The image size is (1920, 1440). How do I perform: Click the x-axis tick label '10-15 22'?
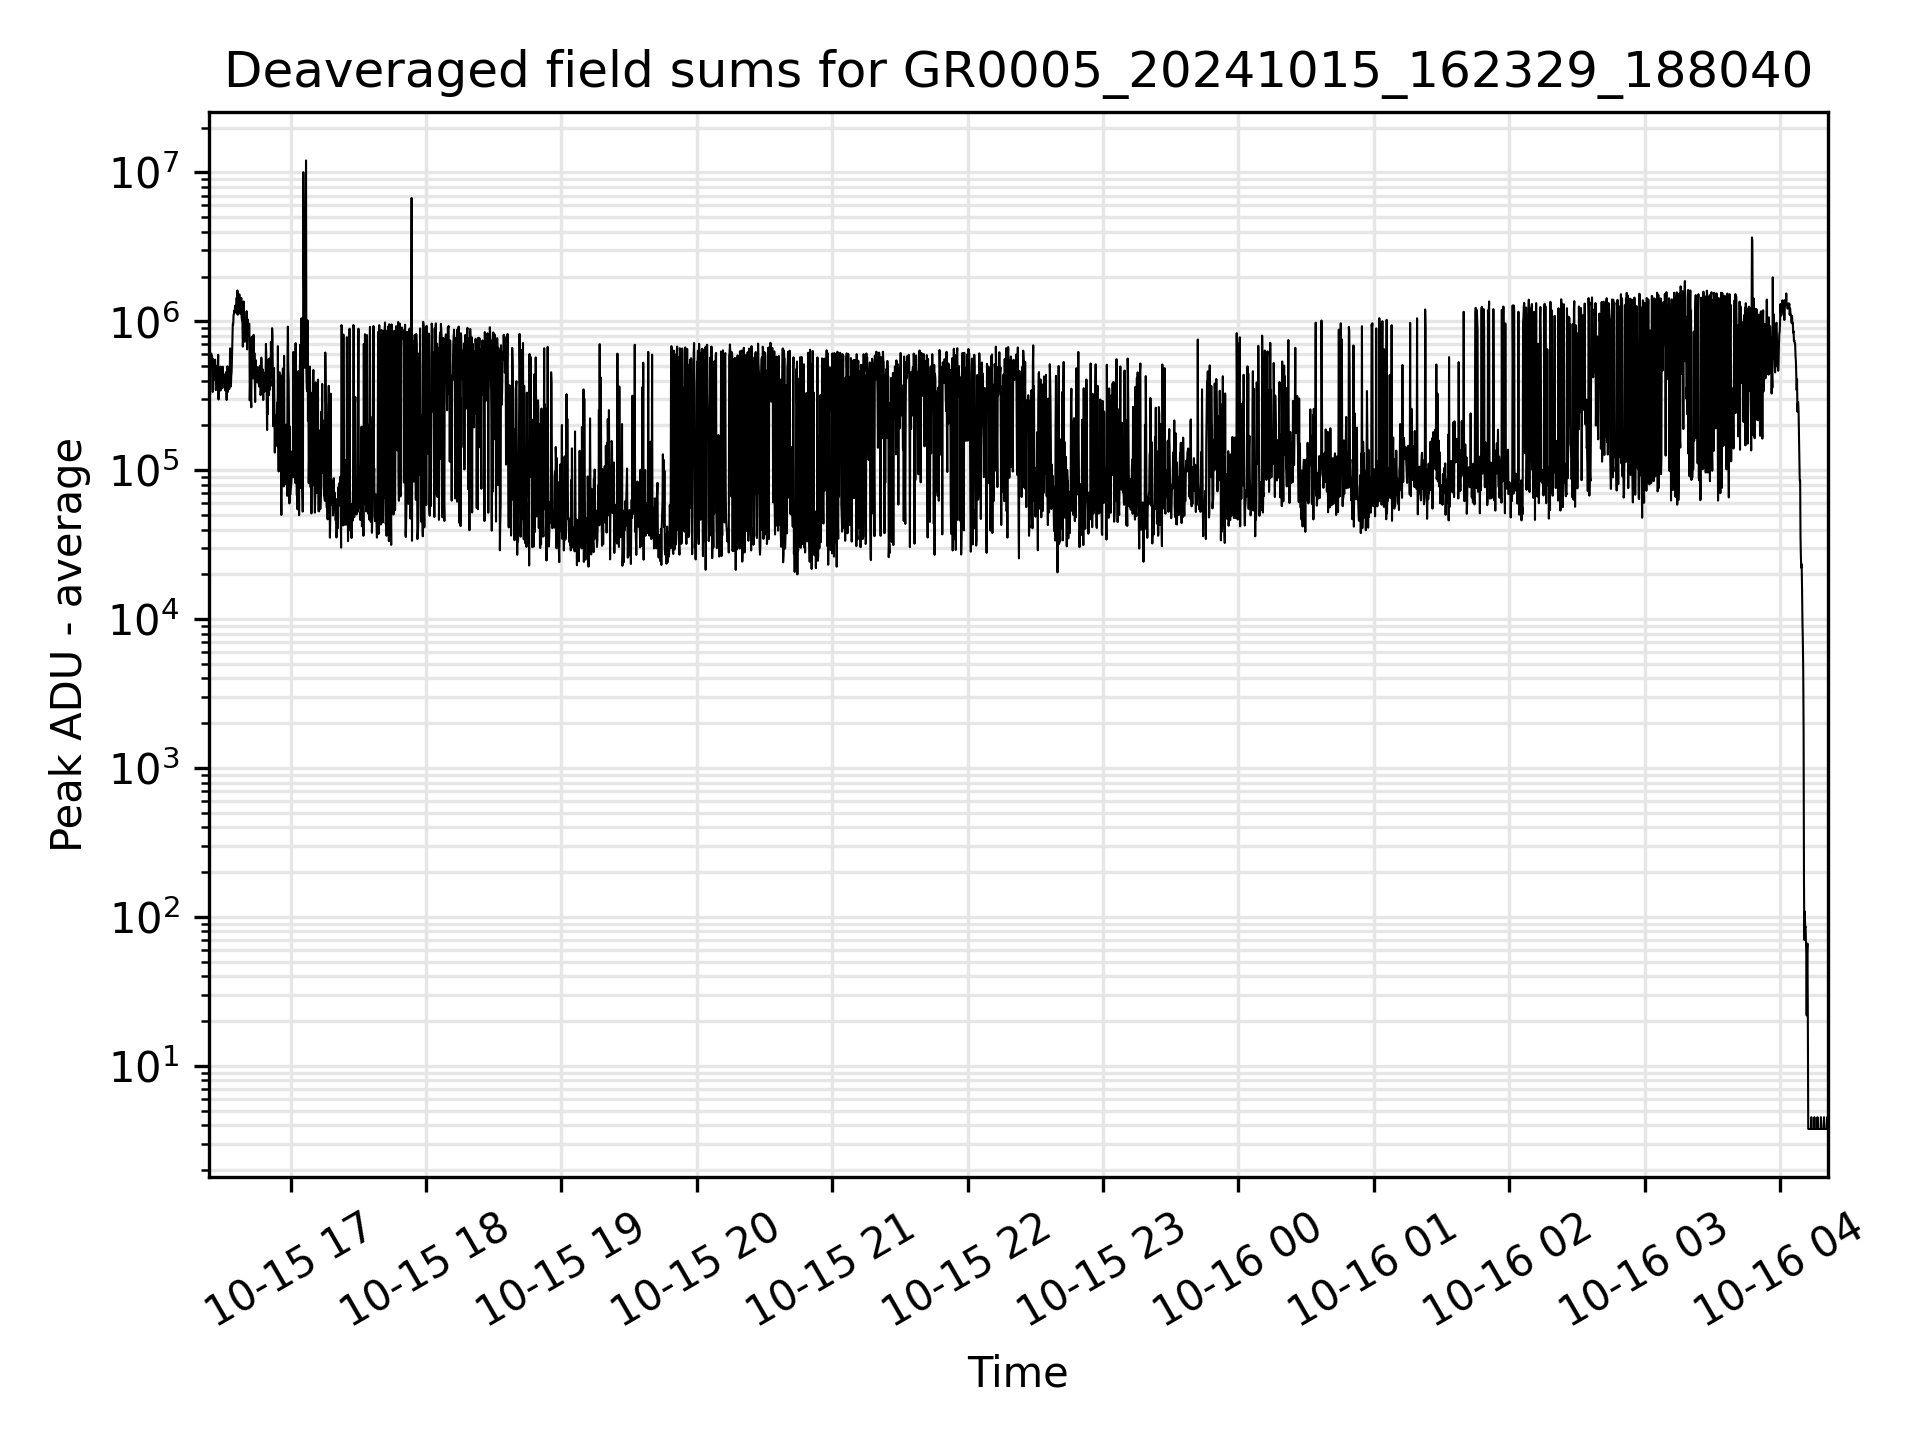[965, 1270]
